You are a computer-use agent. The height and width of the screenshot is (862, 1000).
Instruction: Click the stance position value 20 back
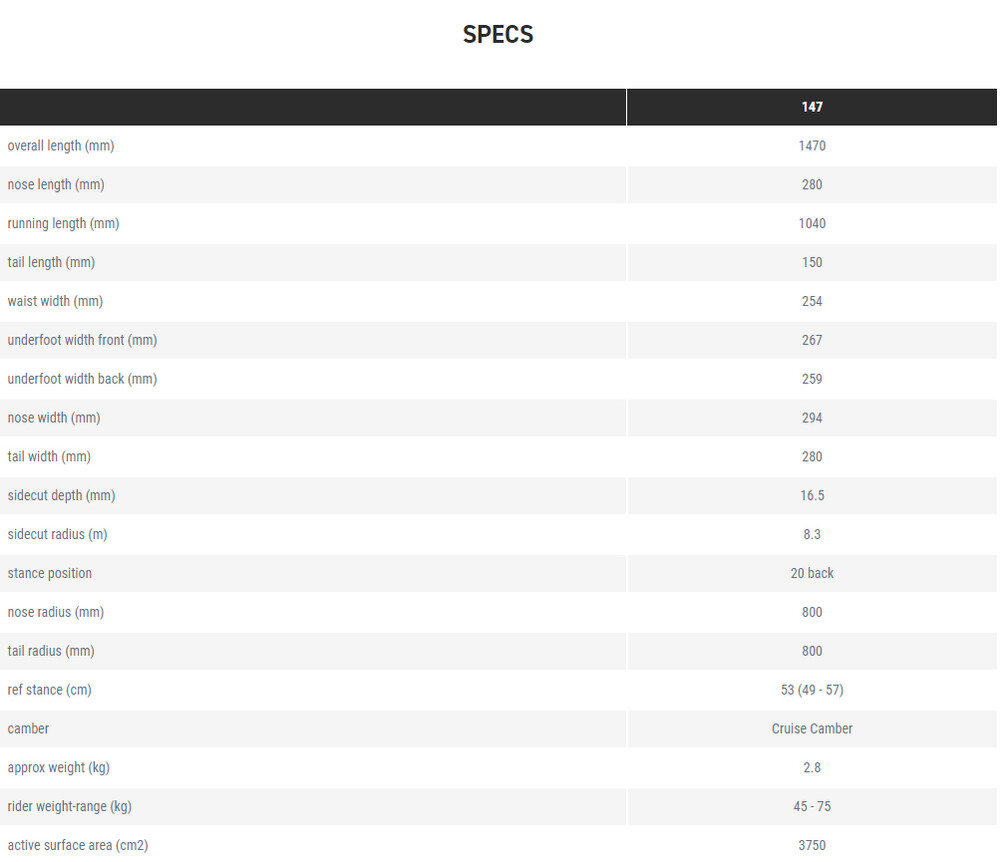[x=812, y=574]
